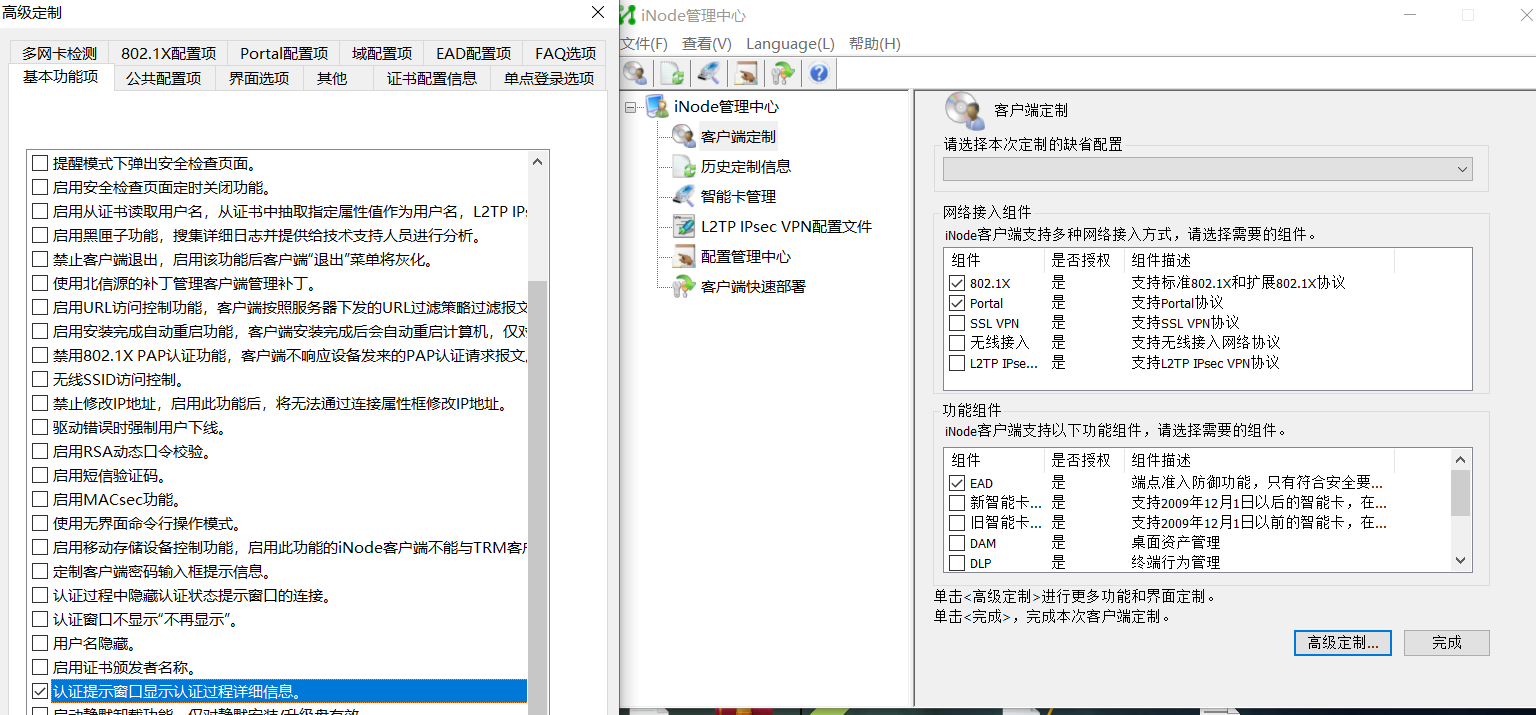Enable 无线SSID访问控制 option
The height and width of the screenshot is (715, 1536).
click(x=40, y=379)
